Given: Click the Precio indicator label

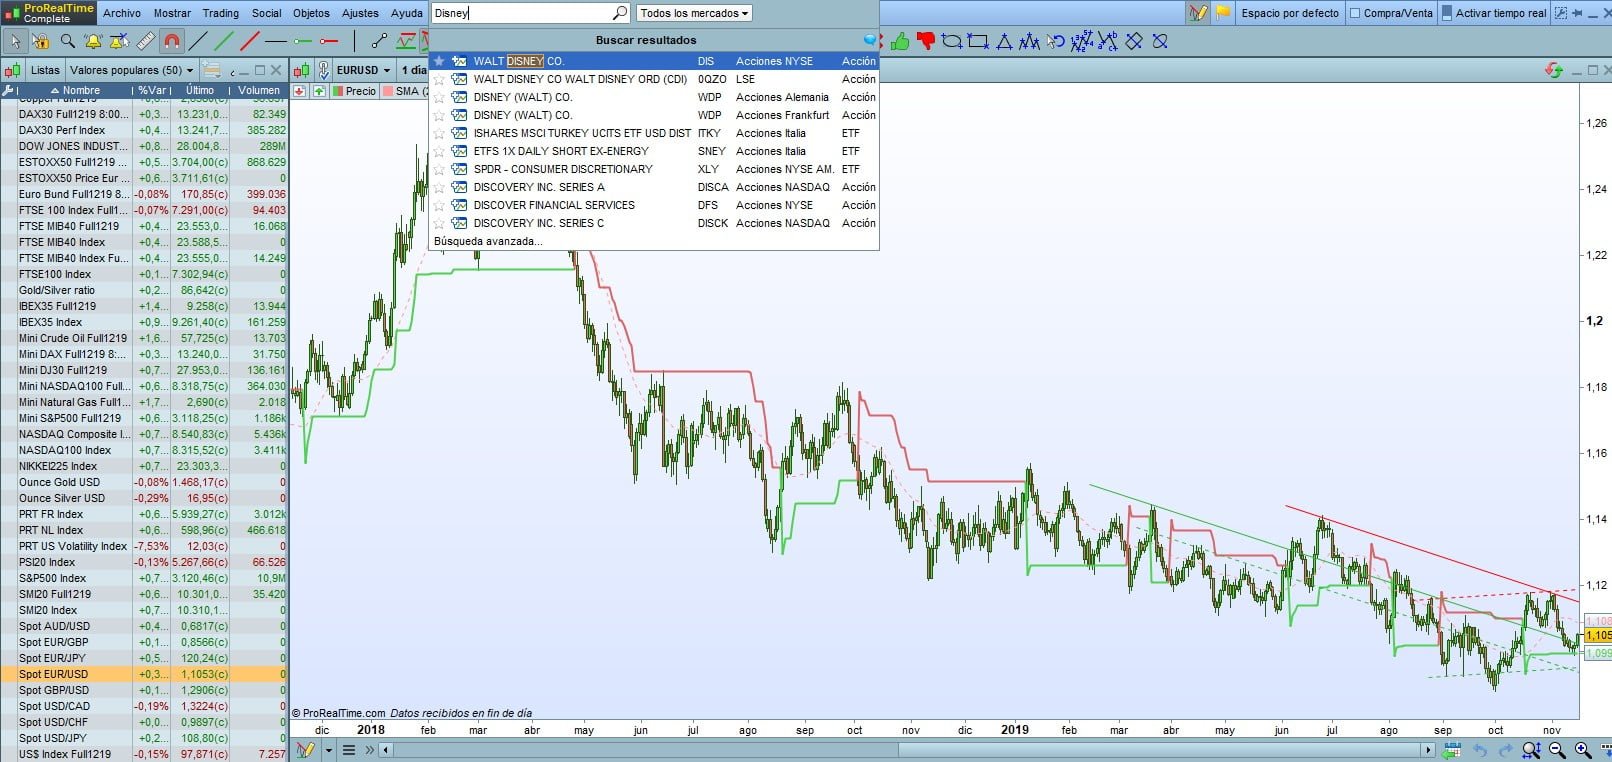Looking at the screenshot, I should 361,91.
